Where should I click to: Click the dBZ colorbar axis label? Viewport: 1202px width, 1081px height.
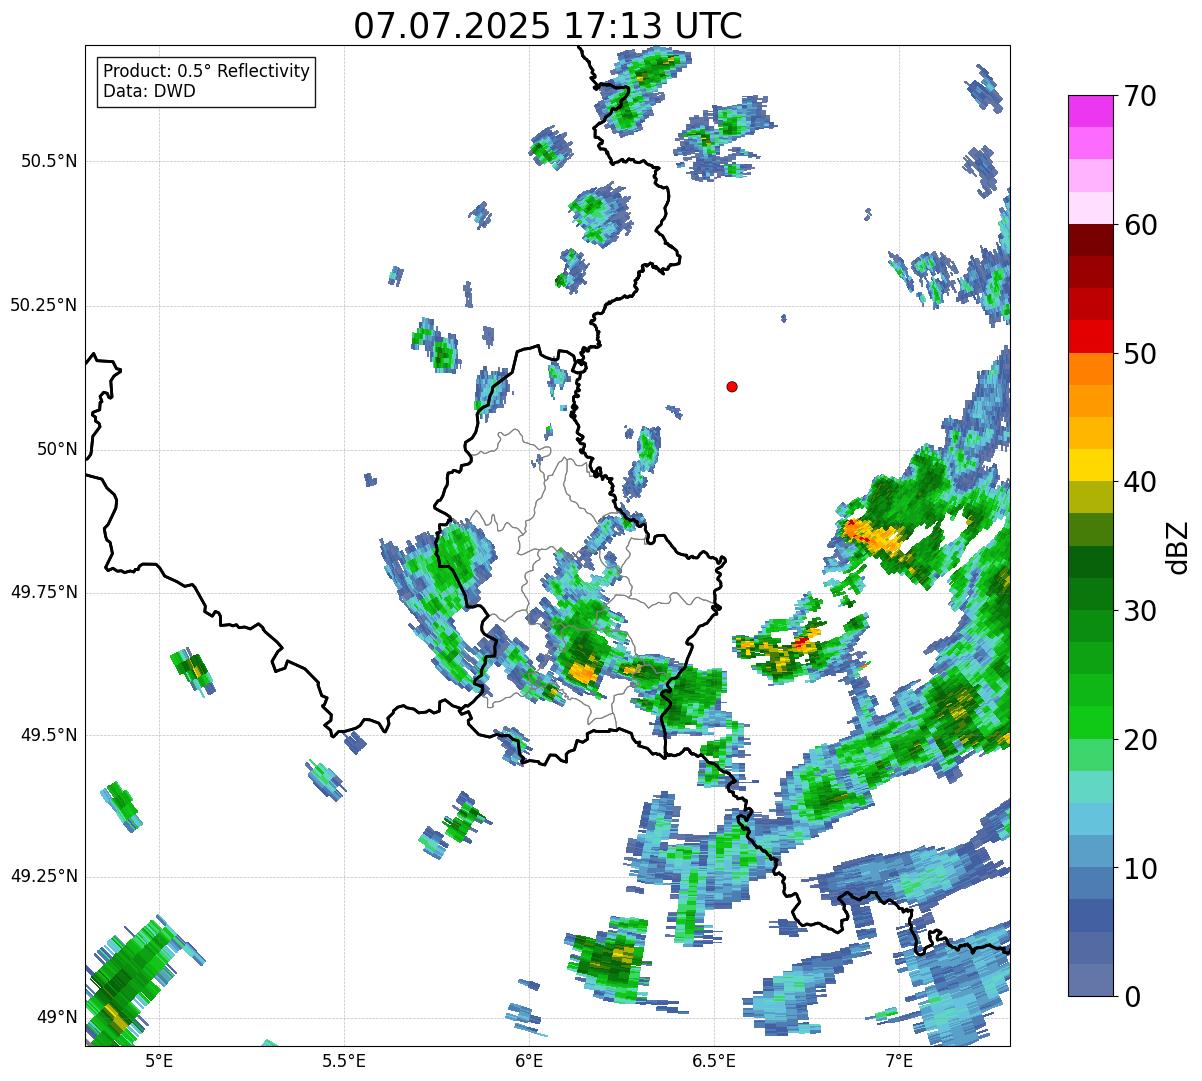tap(1178, 546)
